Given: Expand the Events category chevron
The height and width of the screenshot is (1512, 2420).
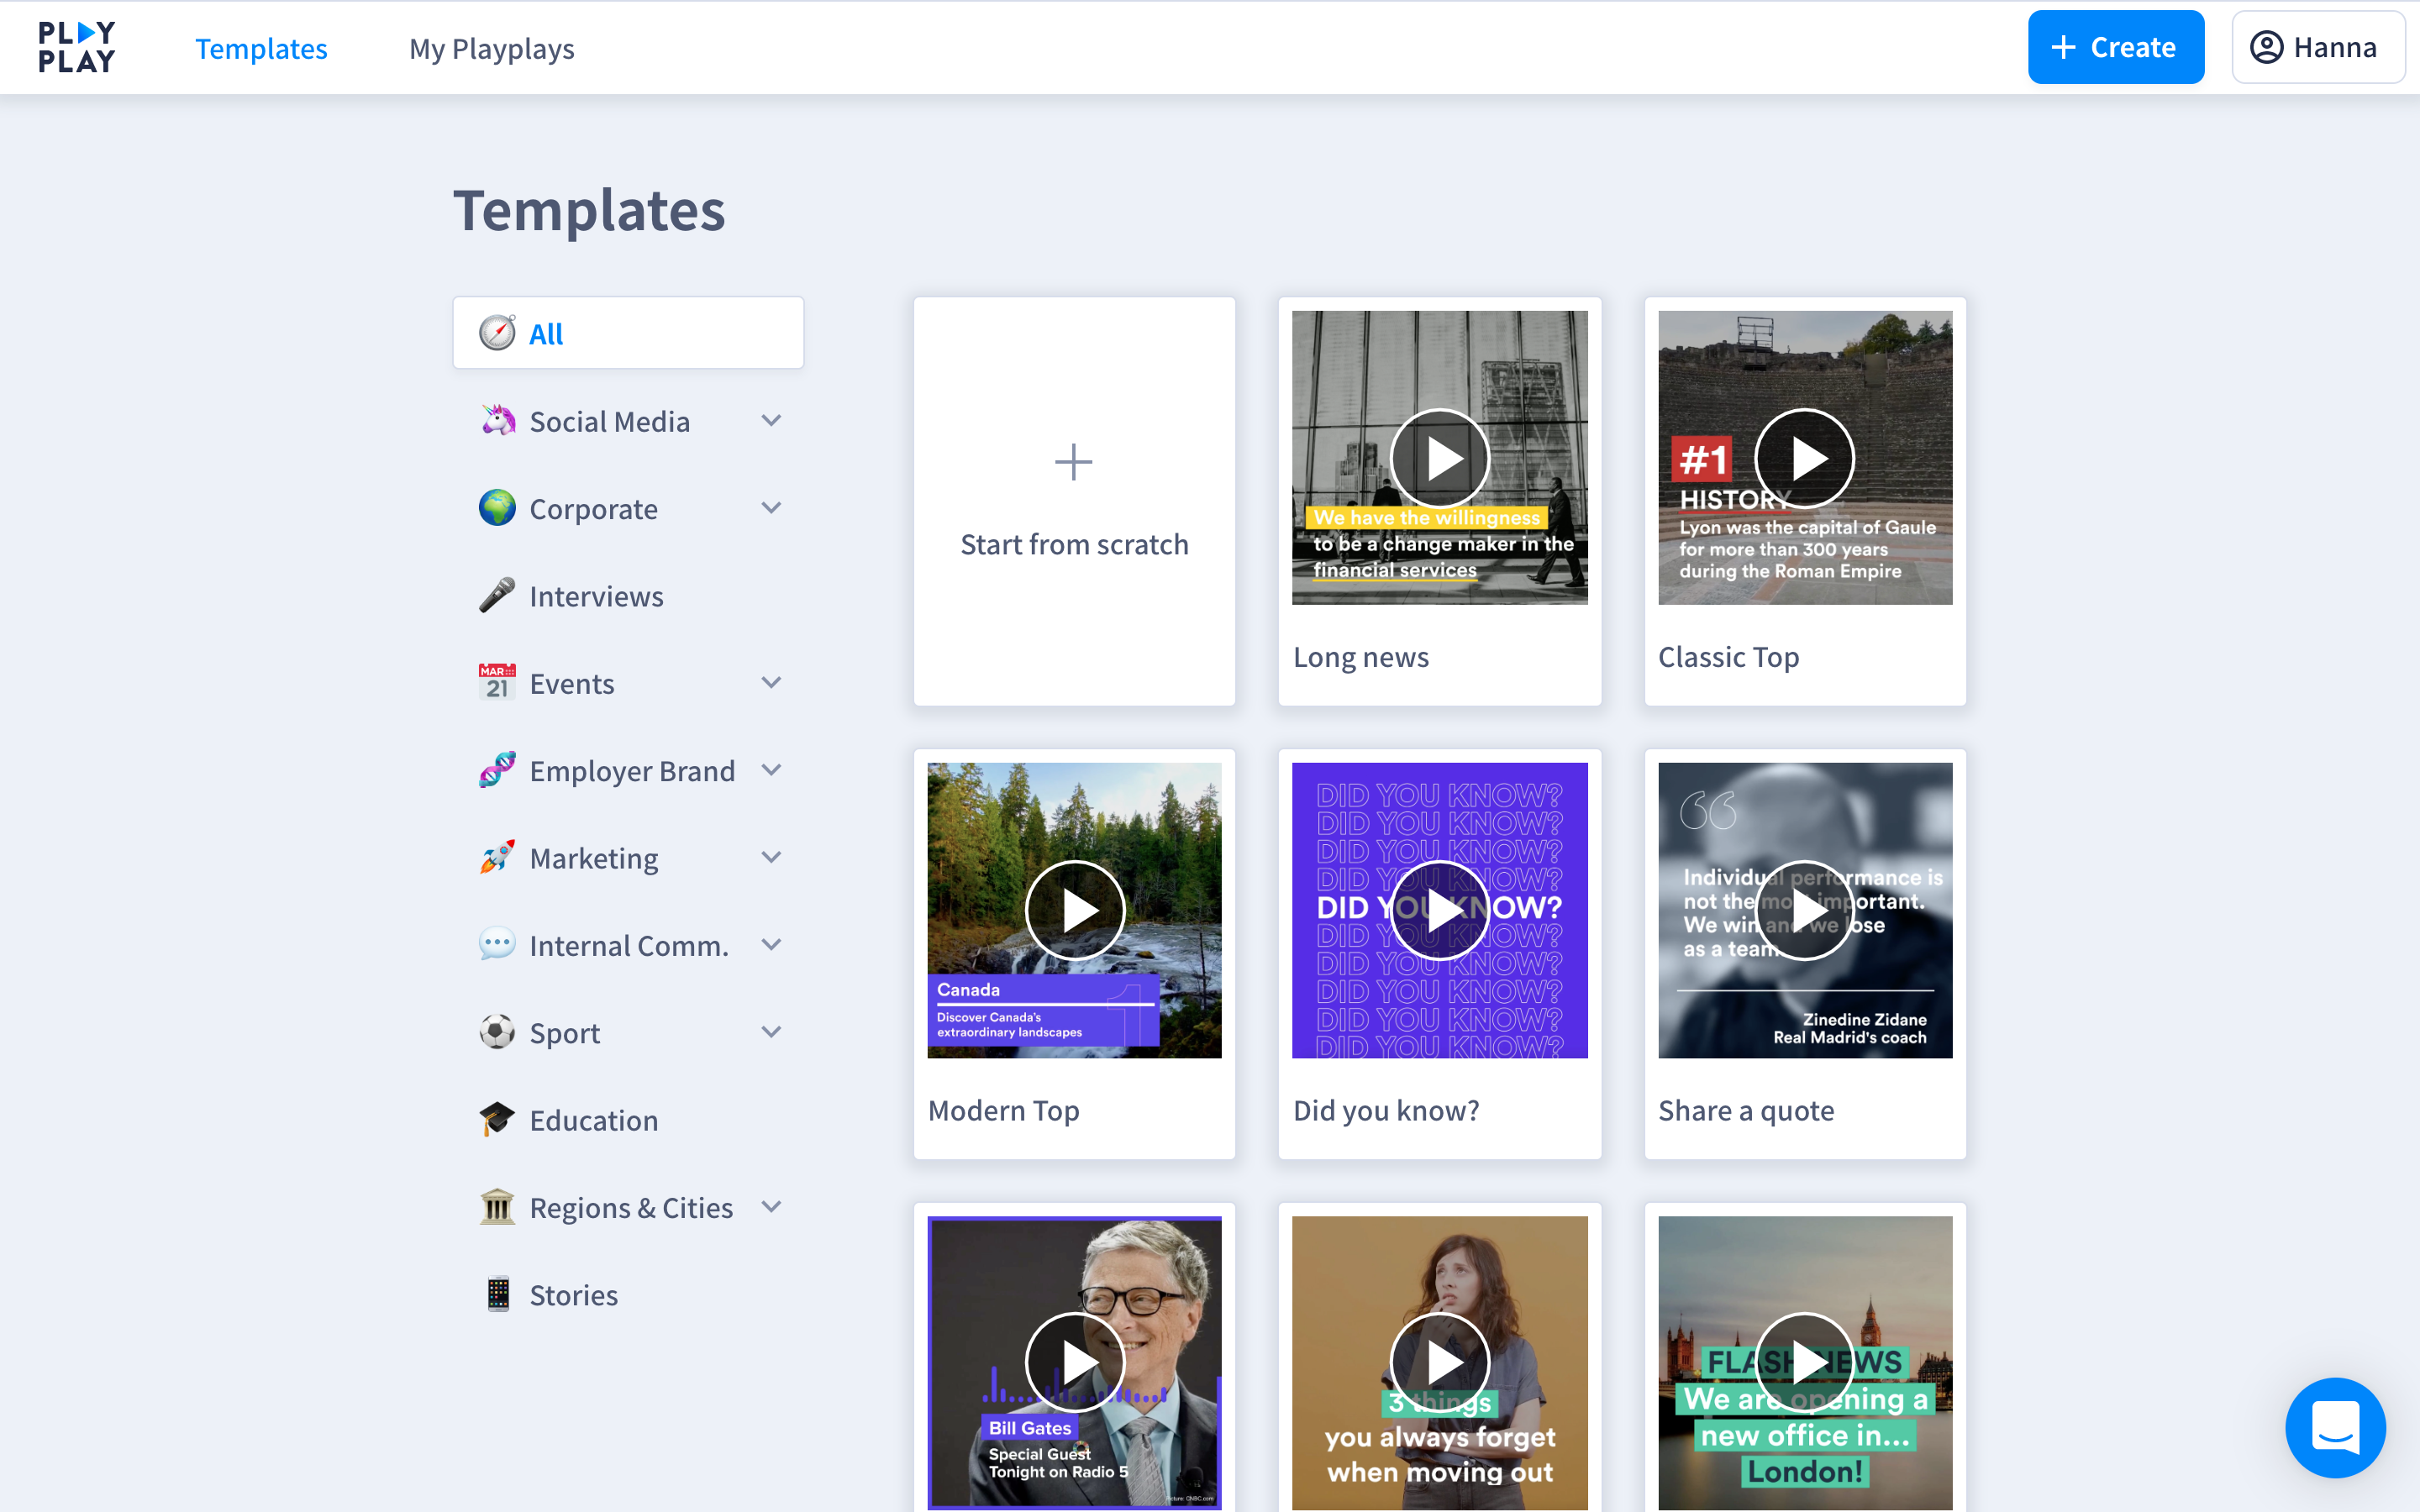Looking at the screenshot, I should click(x=771, y=682).
